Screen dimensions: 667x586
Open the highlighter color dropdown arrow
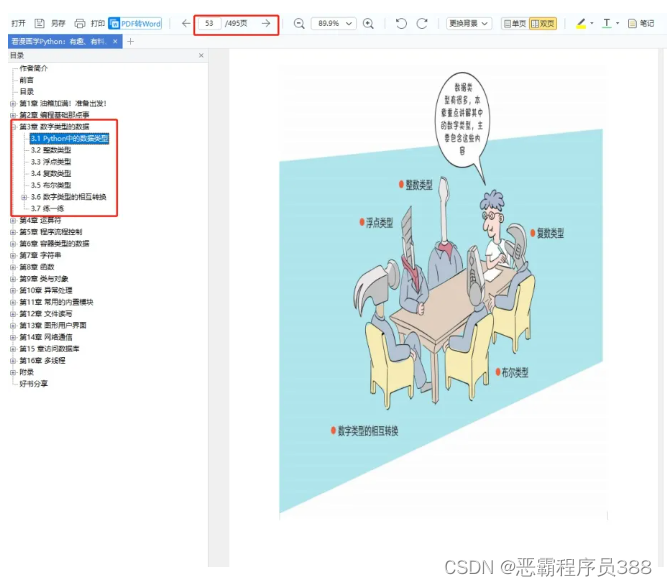pyautogui.click(x=592, y=23)
